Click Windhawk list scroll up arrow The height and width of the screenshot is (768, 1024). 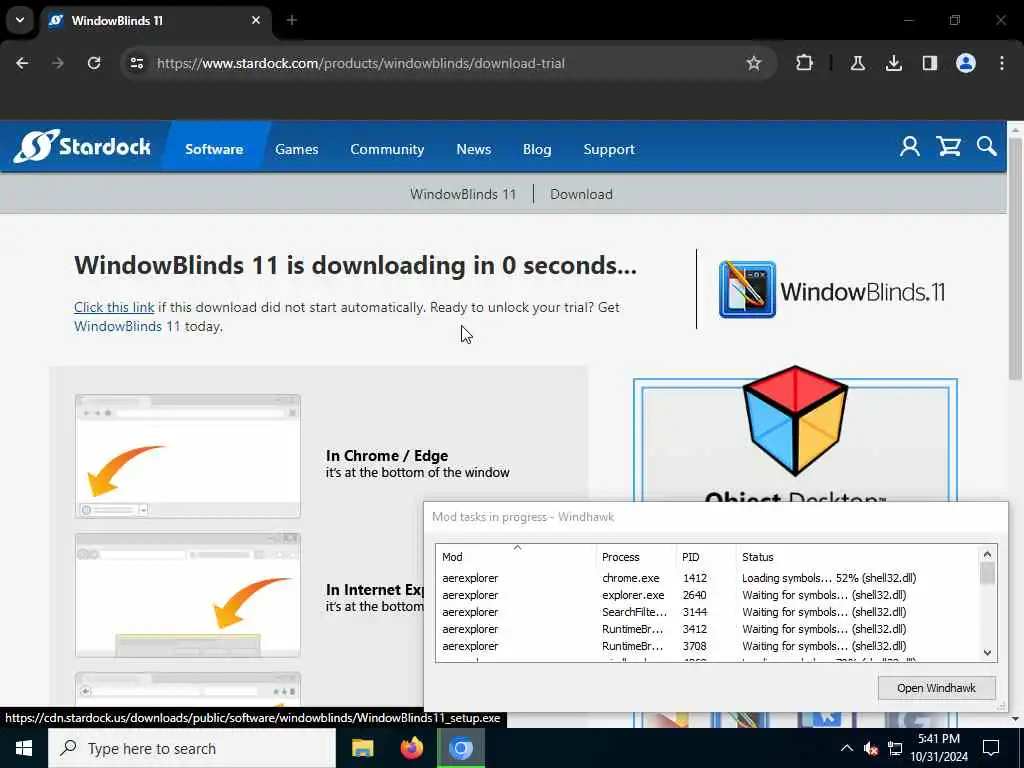click(987, 554)
